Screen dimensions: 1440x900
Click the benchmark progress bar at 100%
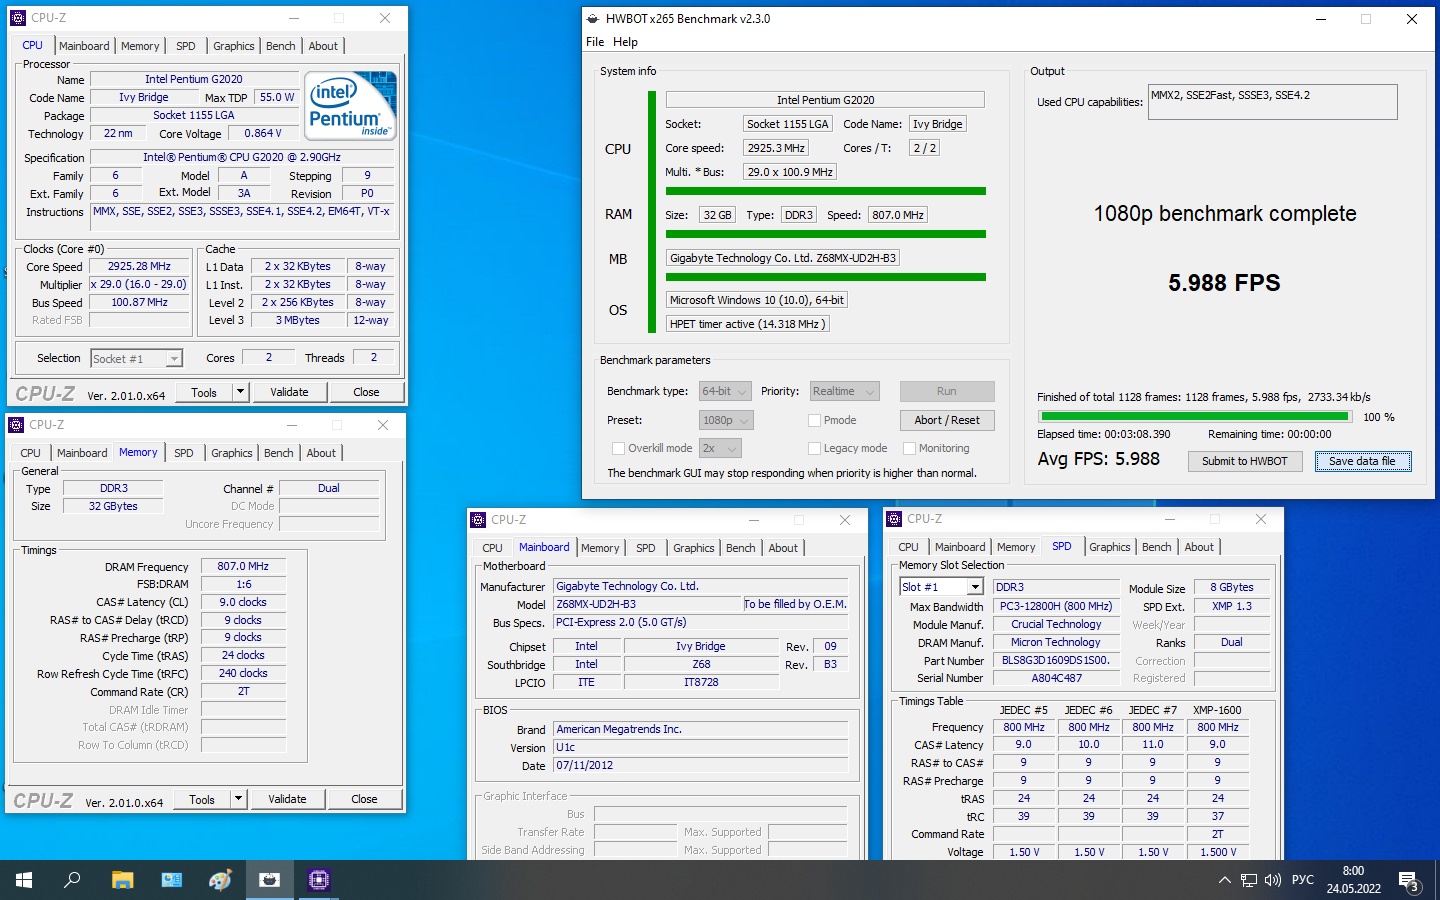point(1195,416)
